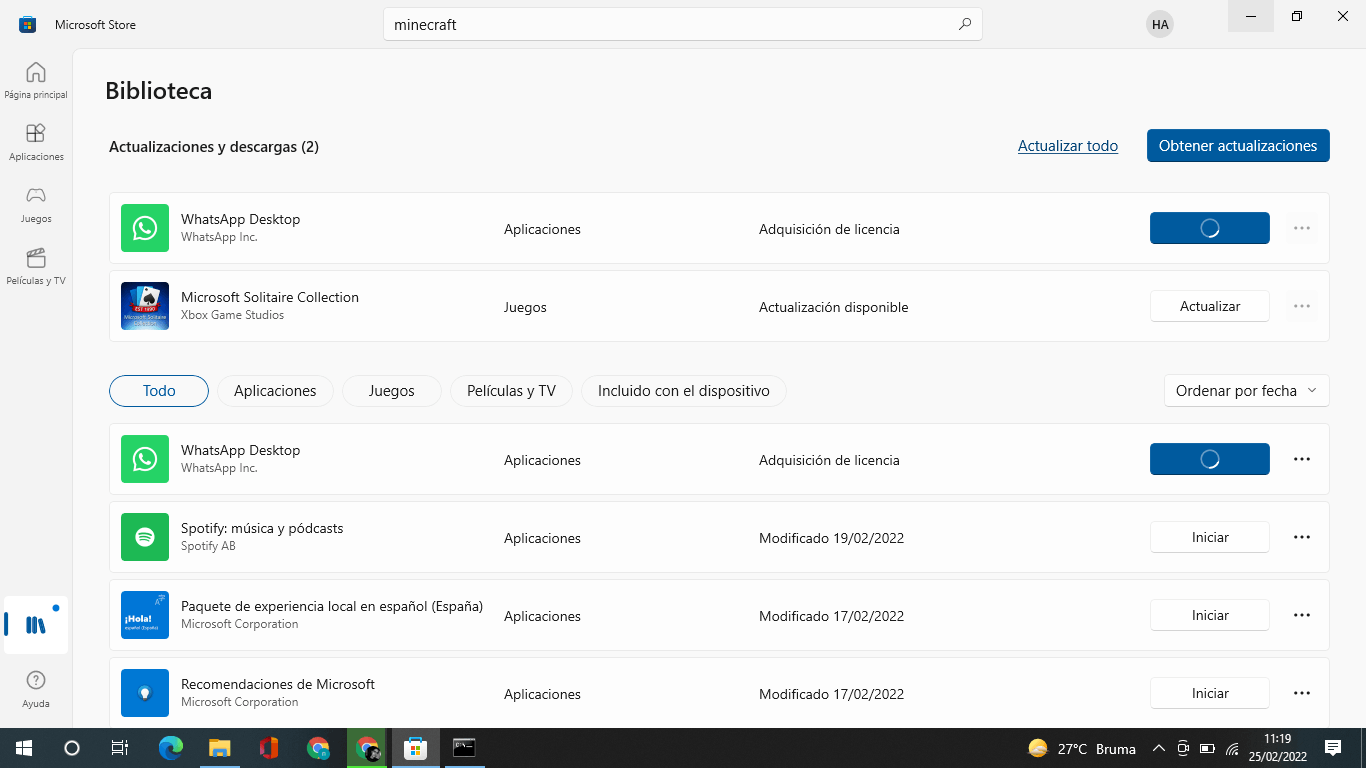Open Task View on taskbar

pos(119,748)
